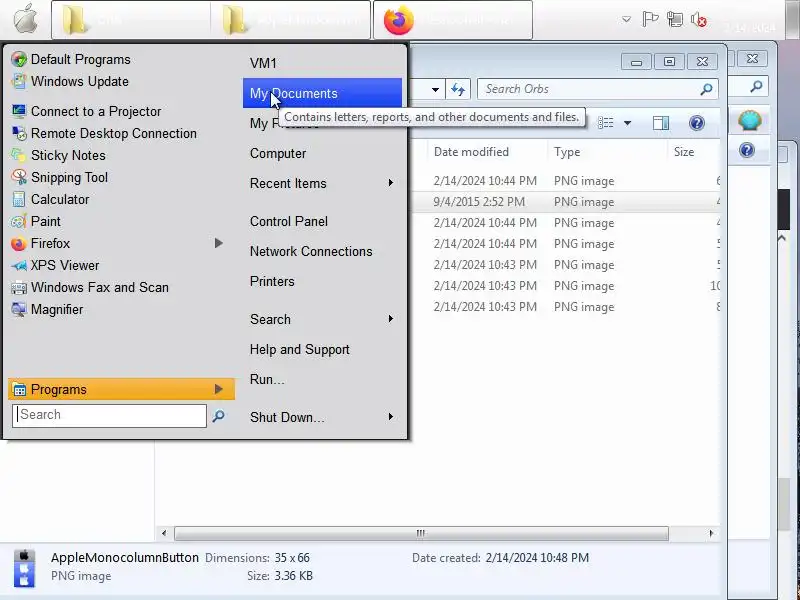
Task: Open Network Connections
Action: pyautogui.click(x=311, y=252)
